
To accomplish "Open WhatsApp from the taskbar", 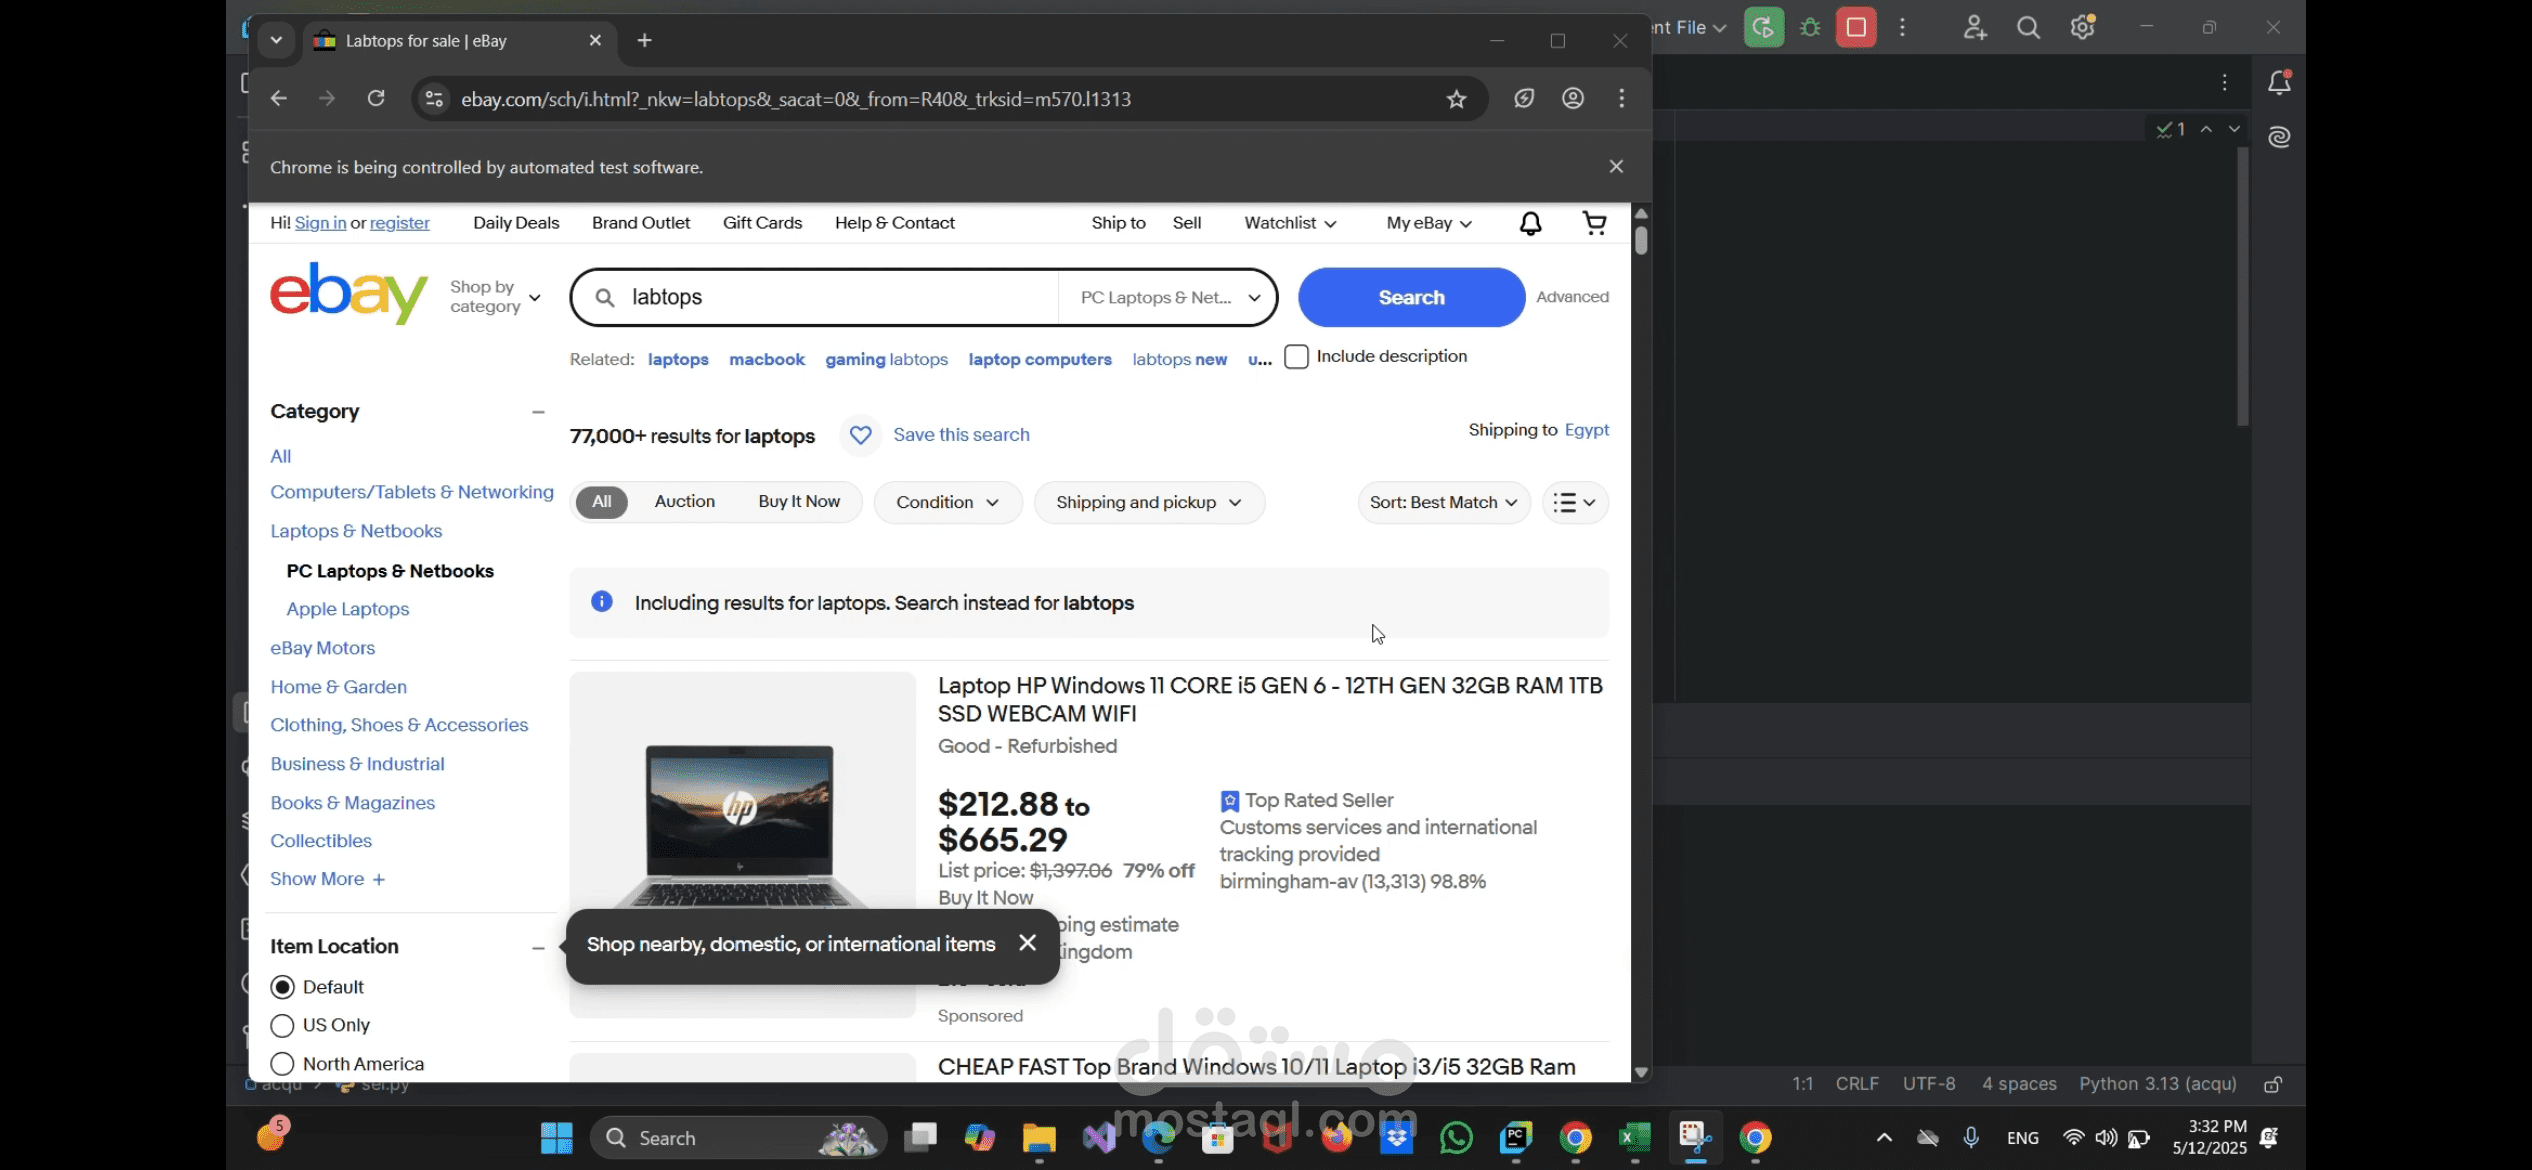I will [1456, 1138].
